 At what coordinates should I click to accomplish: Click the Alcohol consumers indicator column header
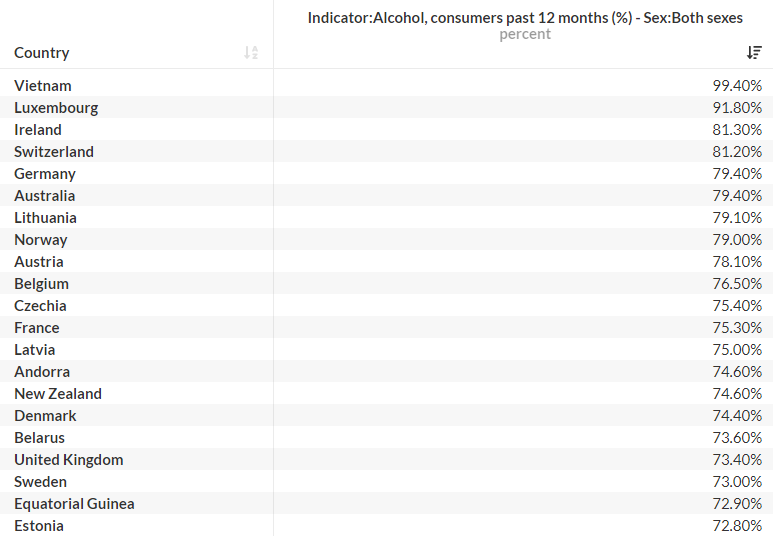tap(525, 18)
